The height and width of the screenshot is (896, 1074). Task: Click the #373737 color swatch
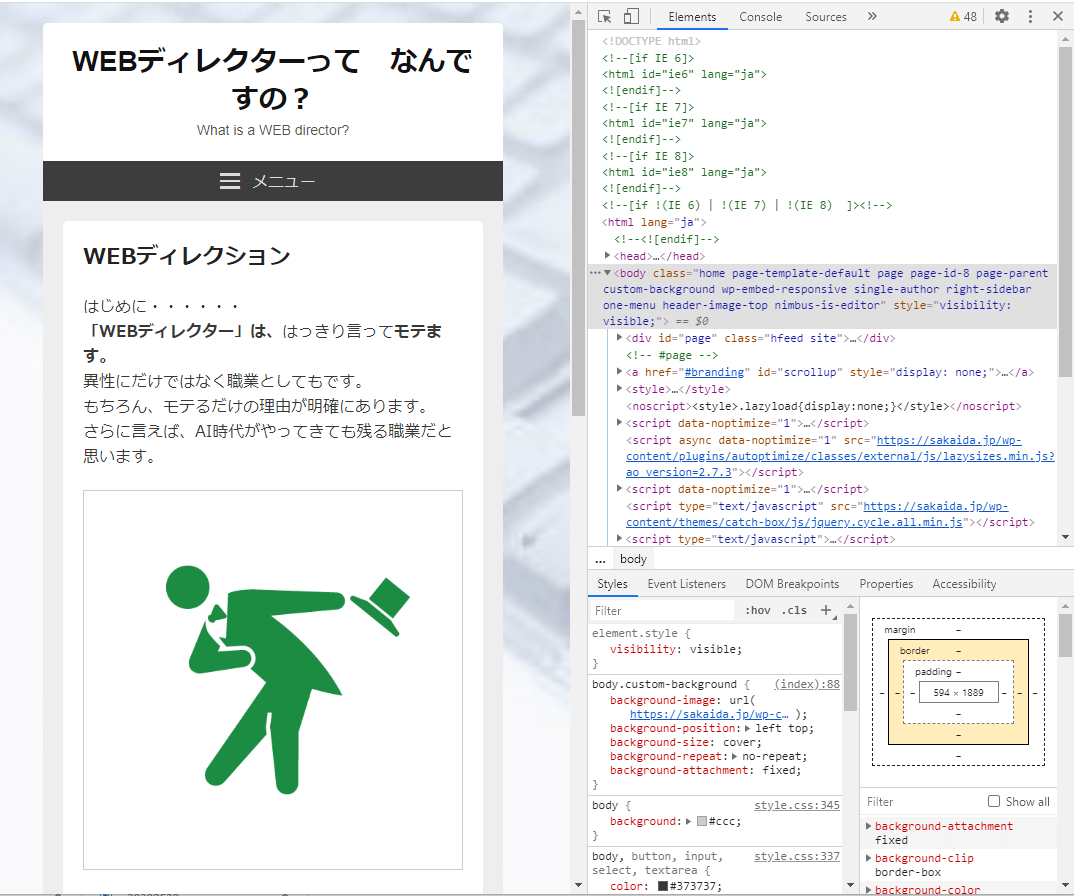pyautogui.click(x=663, y=886)
